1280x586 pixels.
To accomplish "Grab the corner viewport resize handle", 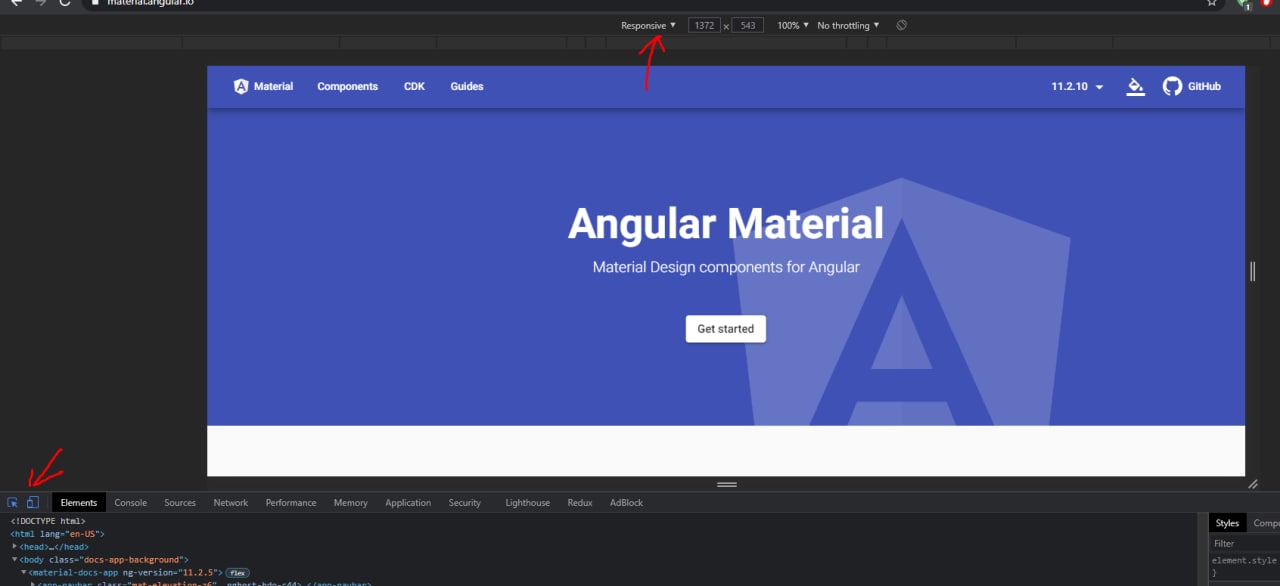I will (x=1253, y=484).
